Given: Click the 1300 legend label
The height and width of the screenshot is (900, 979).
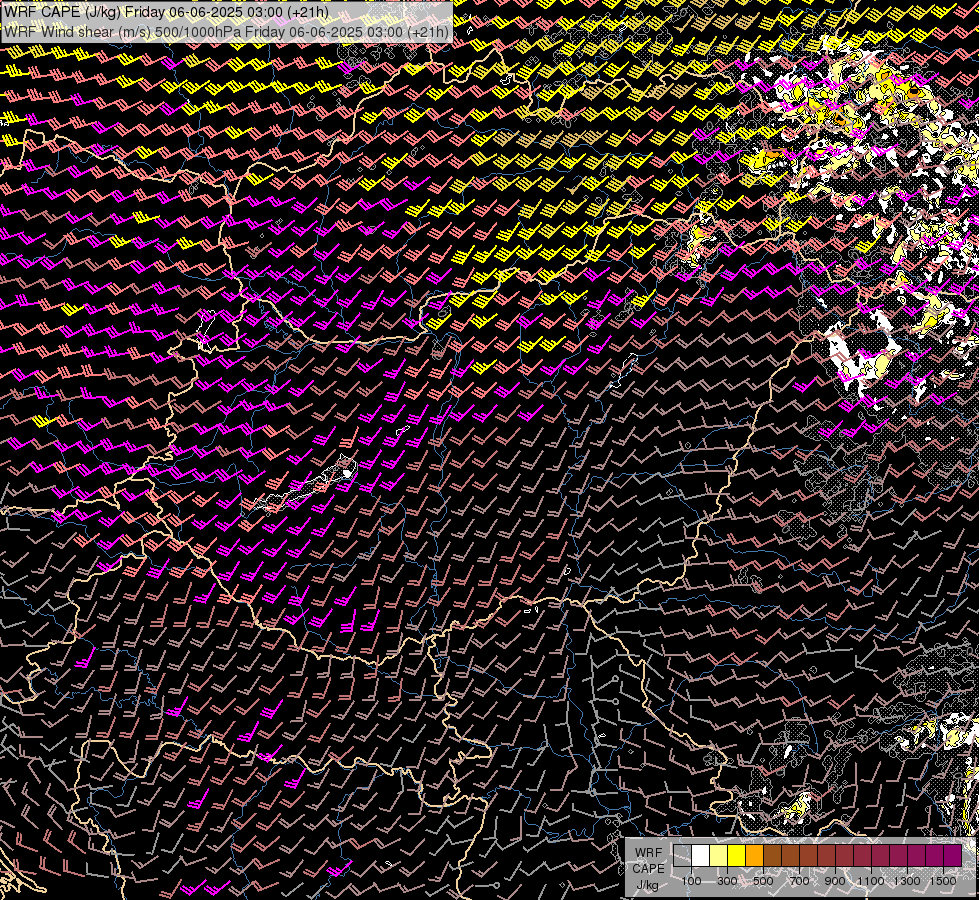Looking at the screenshot, I should (x=907, y=881).
